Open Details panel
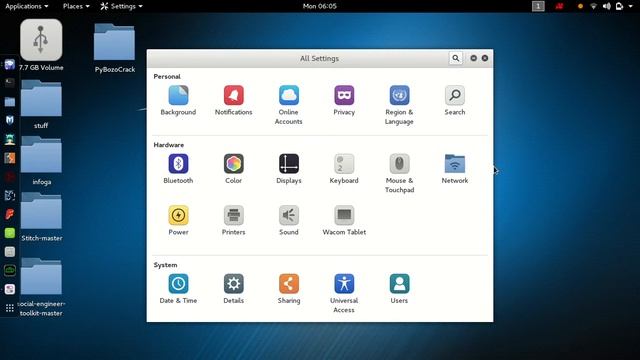Image resolution: width=640 pixels, height=360 pixels. 233,289
